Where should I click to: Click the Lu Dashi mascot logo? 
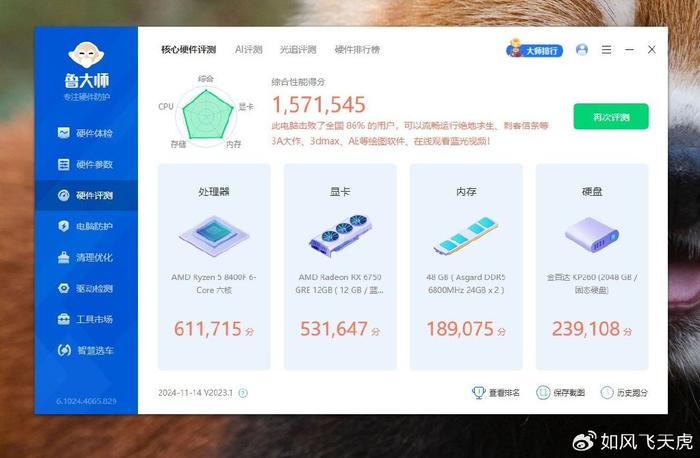86,55
